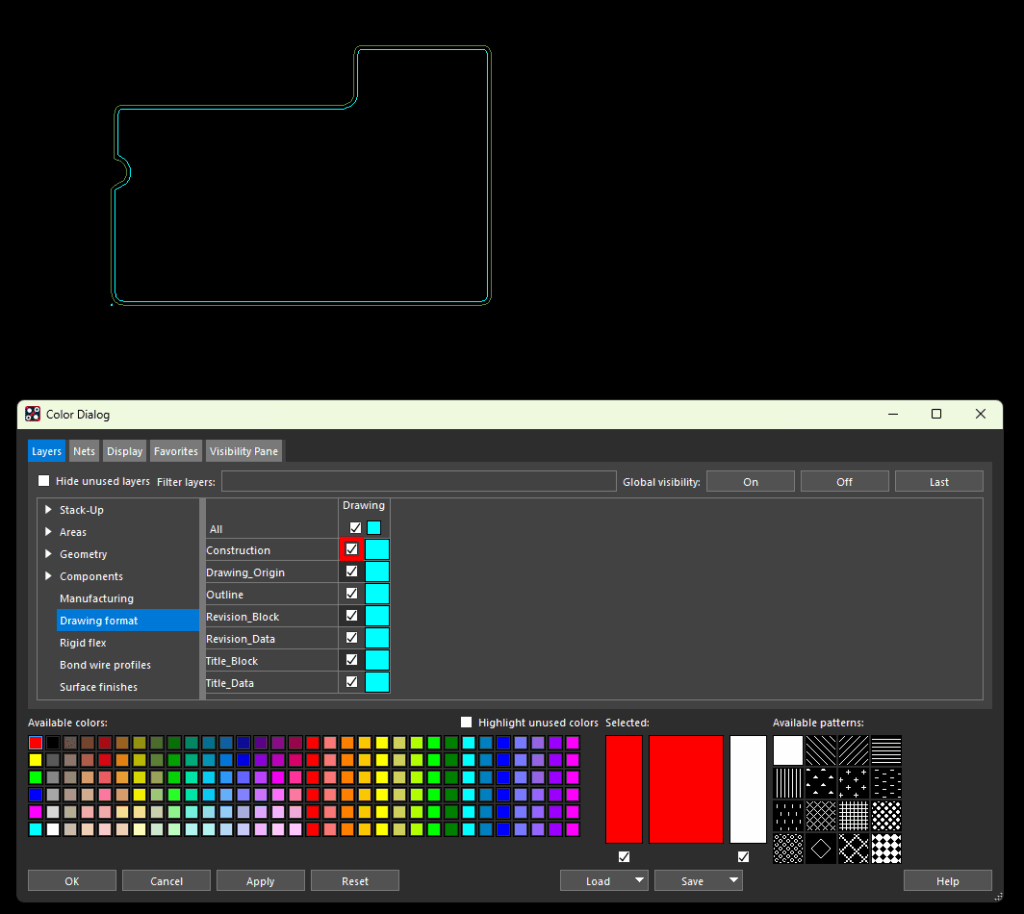Turn Global visibility Off
This screenshot has width=1024, height=914.
click(x=844, y=482)
